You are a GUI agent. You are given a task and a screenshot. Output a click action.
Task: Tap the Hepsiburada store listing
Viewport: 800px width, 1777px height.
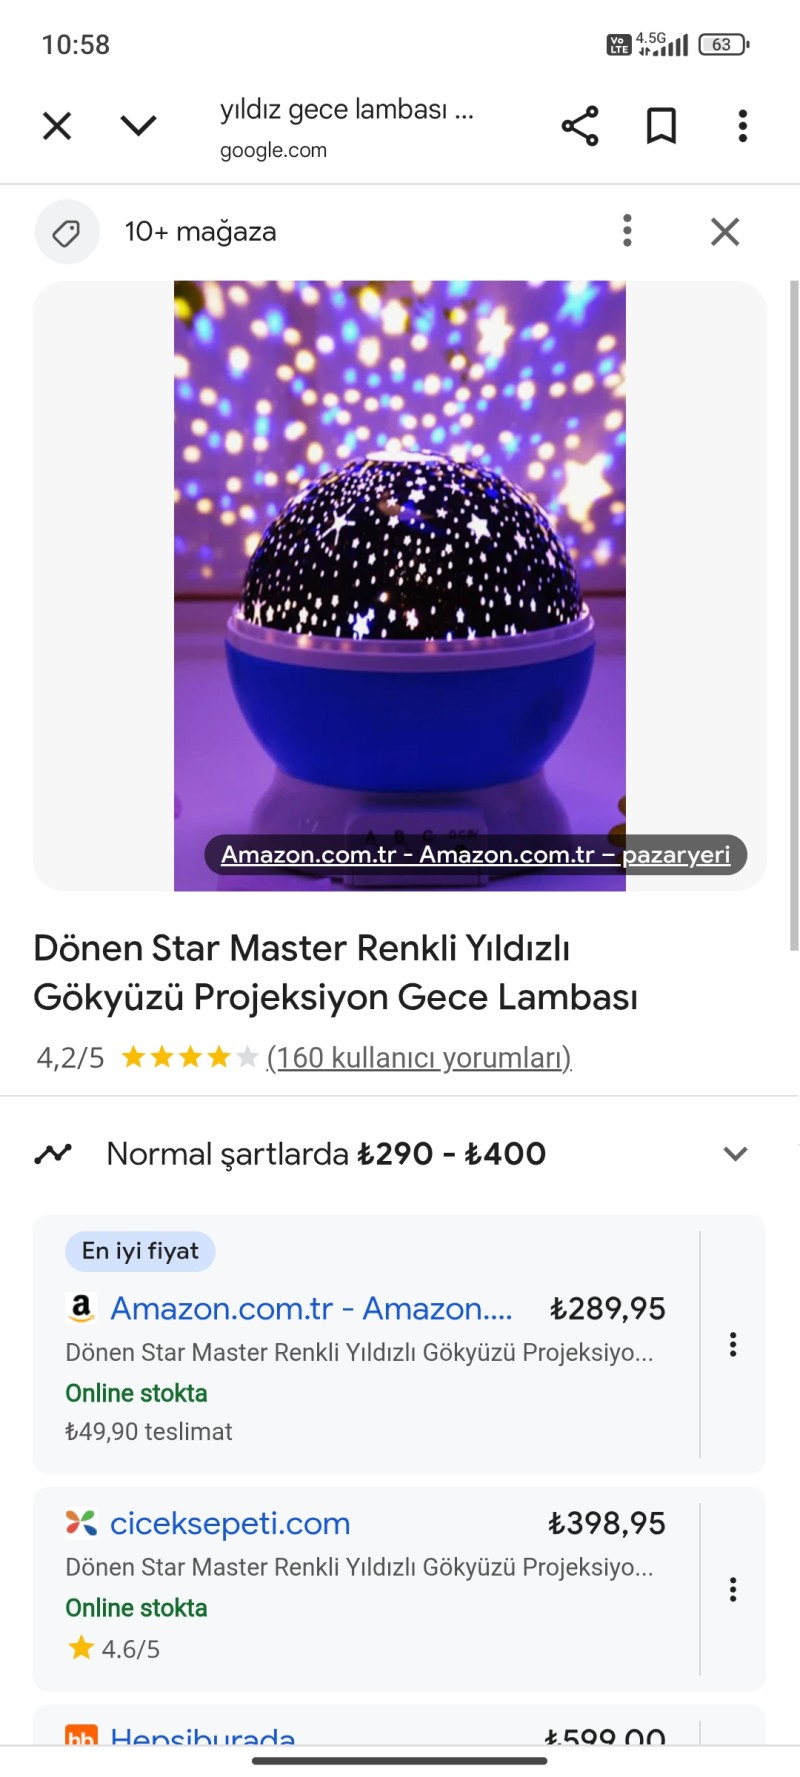coord(203,1736)
